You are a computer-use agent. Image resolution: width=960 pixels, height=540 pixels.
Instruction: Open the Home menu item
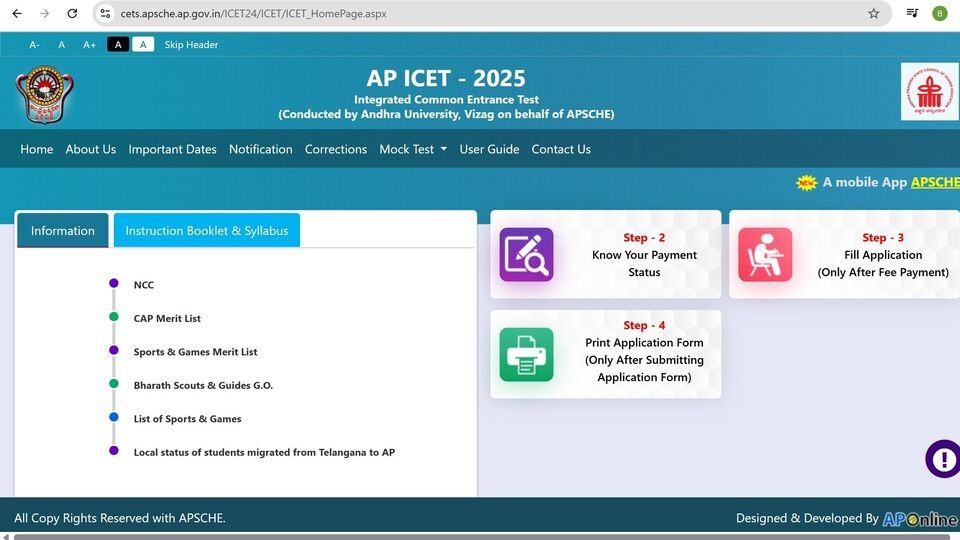click(37, 149)
